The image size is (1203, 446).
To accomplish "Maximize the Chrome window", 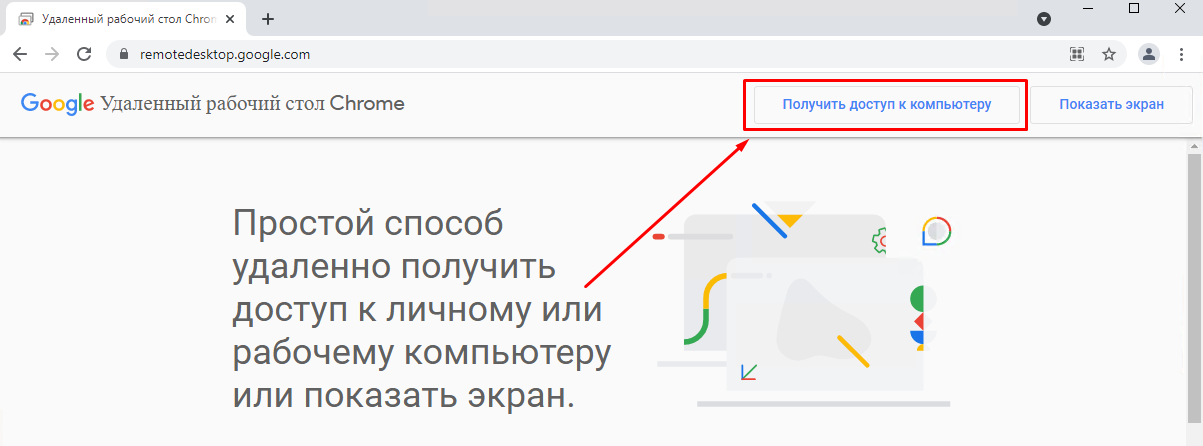I will [x=1134, y=9].
